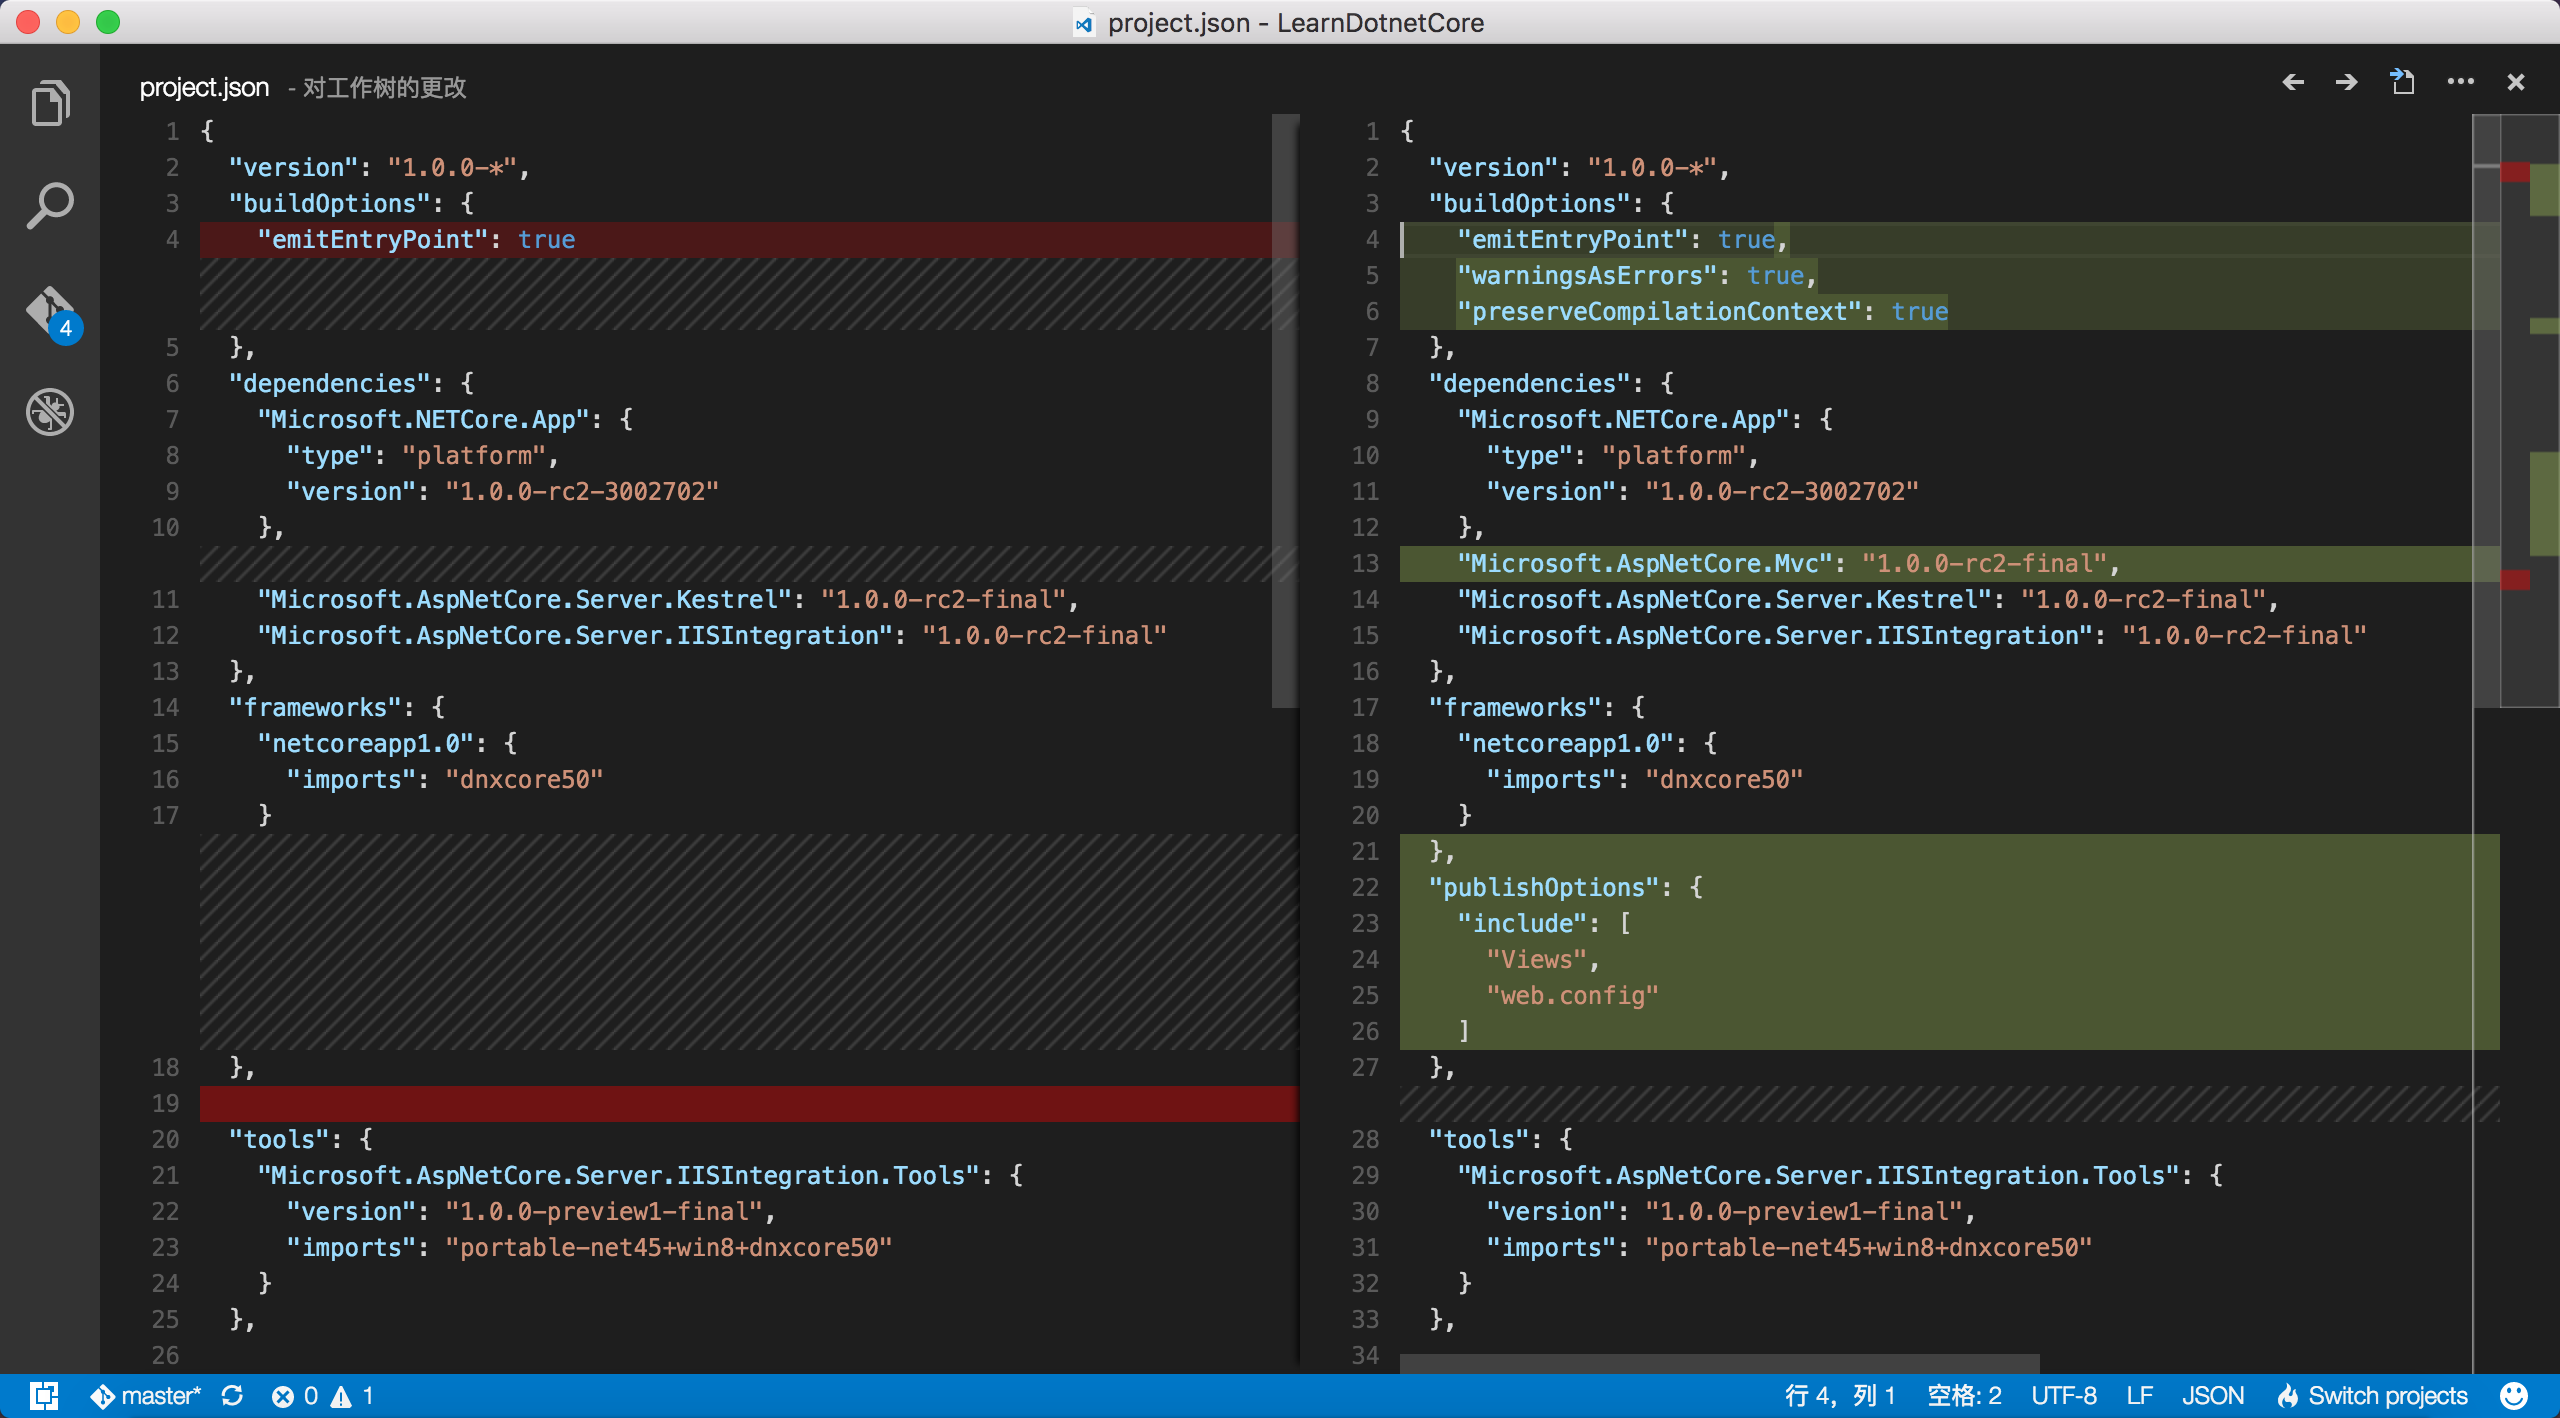Image resolution: width=2560 pixels, height=1418 pixels.
Task: Select the UTF-8 encoding indicator
Action: point(2064,1396)
